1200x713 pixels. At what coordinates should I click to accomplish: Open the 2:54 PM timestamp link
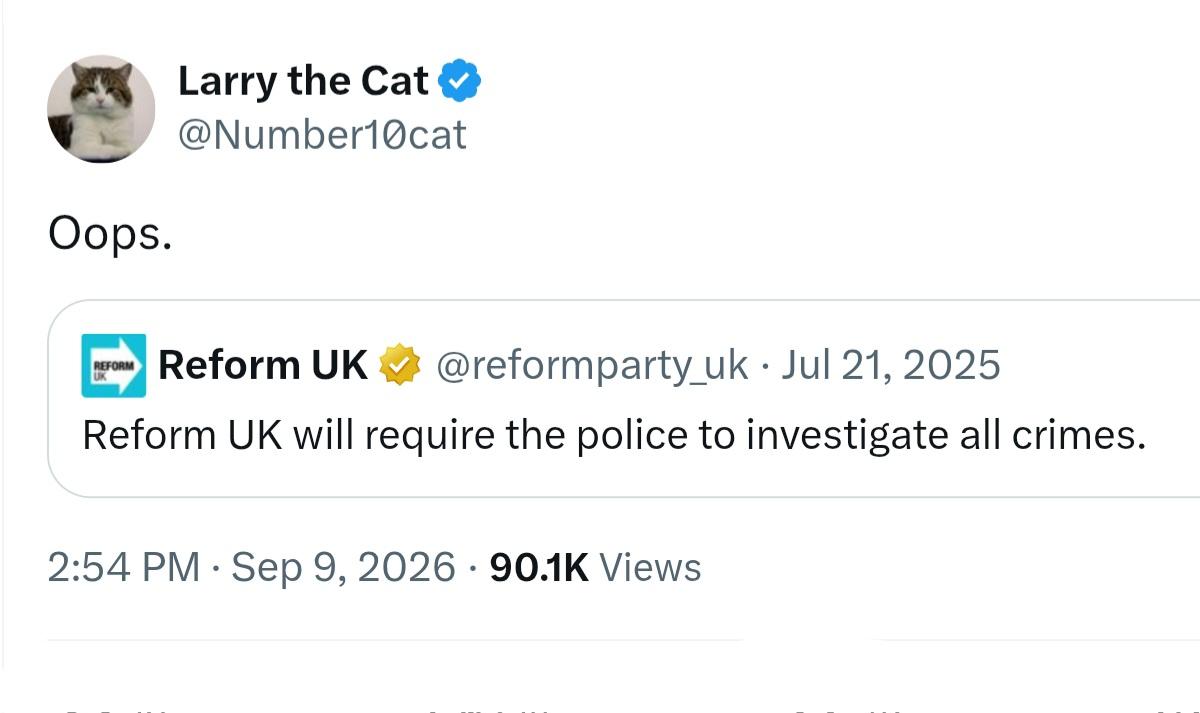124,567
